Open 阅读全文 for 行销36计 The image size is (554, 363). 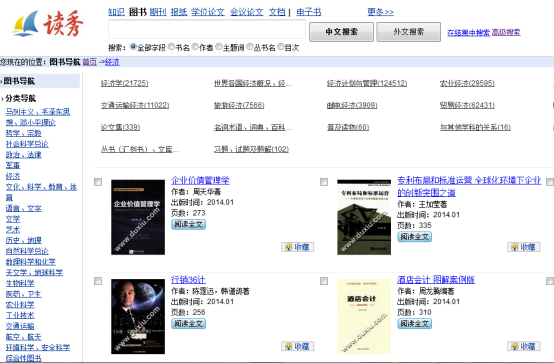coord(188,324)
